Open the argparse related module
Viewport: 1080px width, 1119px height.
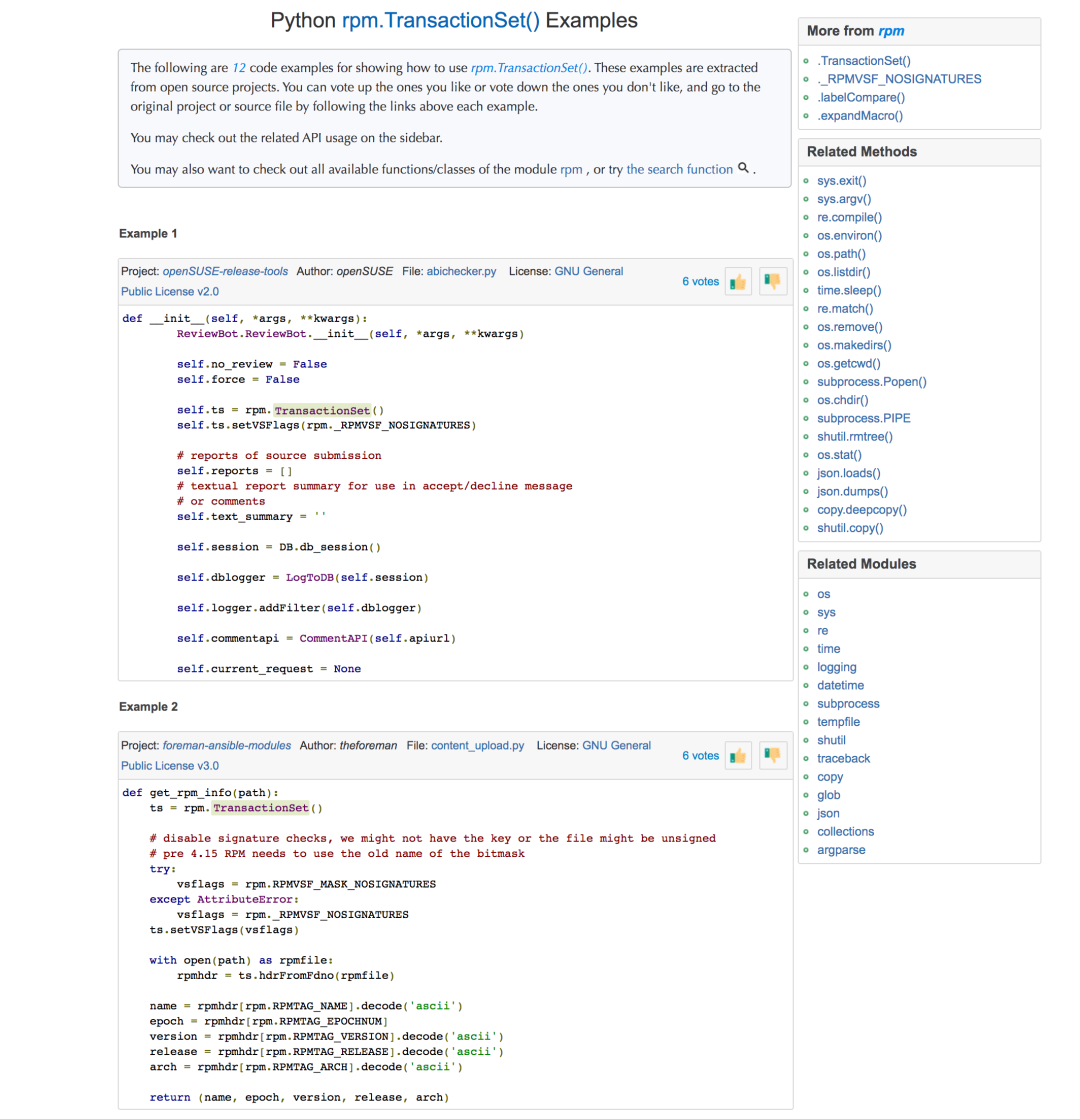click(841, 850)
